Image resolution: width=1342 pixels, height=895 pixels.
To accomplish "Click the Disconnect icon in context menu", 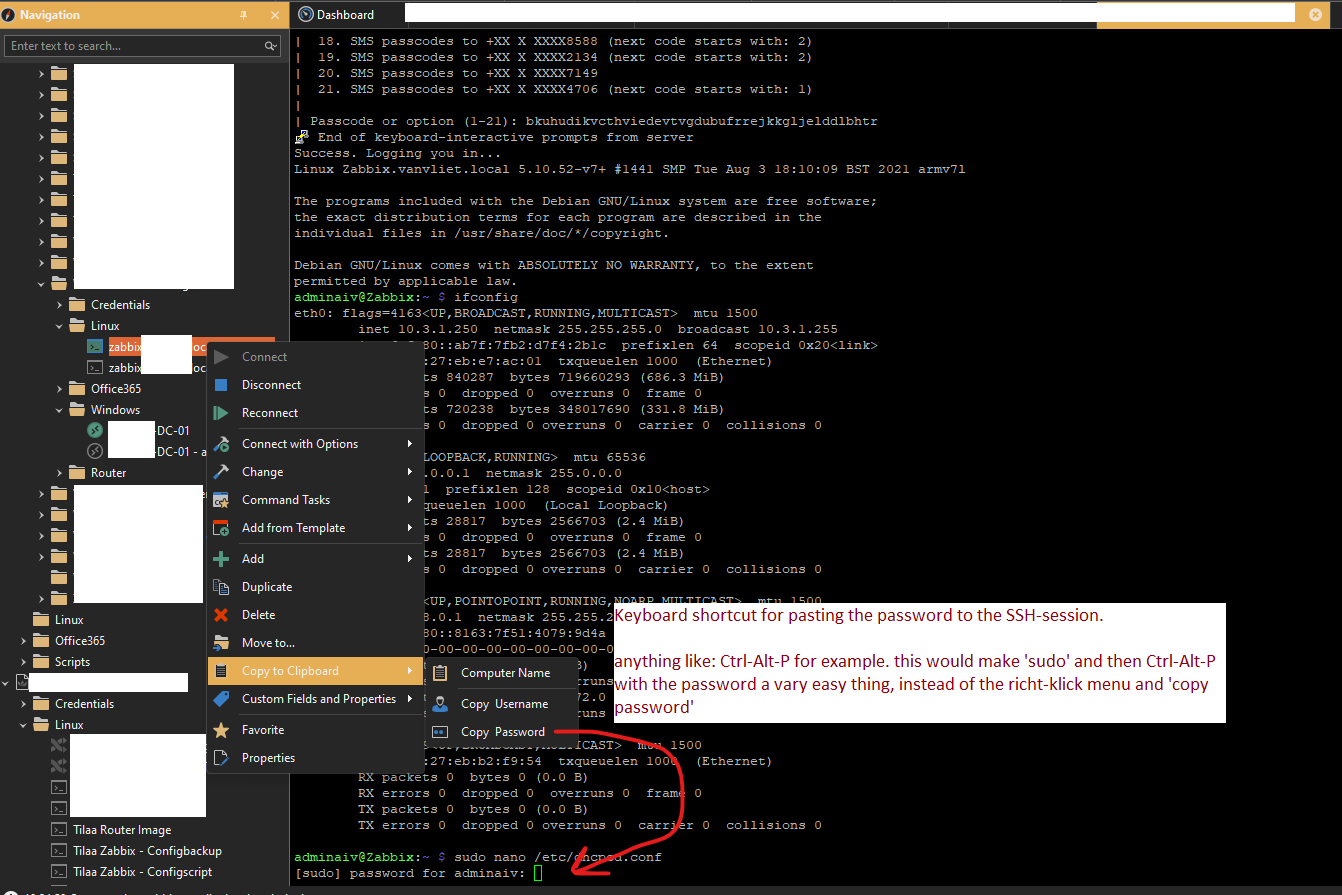I will (x=222, y=385).
